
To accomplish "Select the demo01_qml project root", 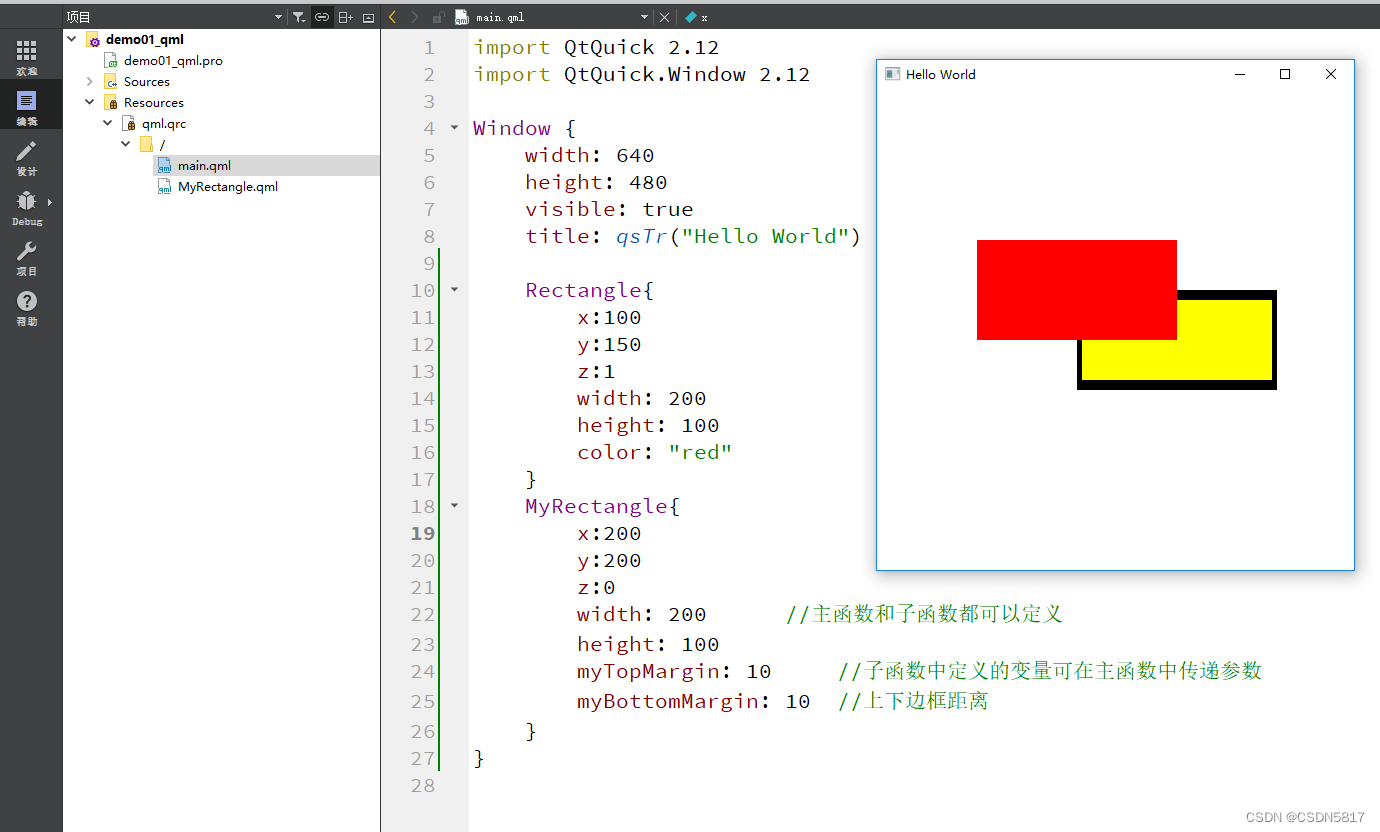I will [145, 39].
